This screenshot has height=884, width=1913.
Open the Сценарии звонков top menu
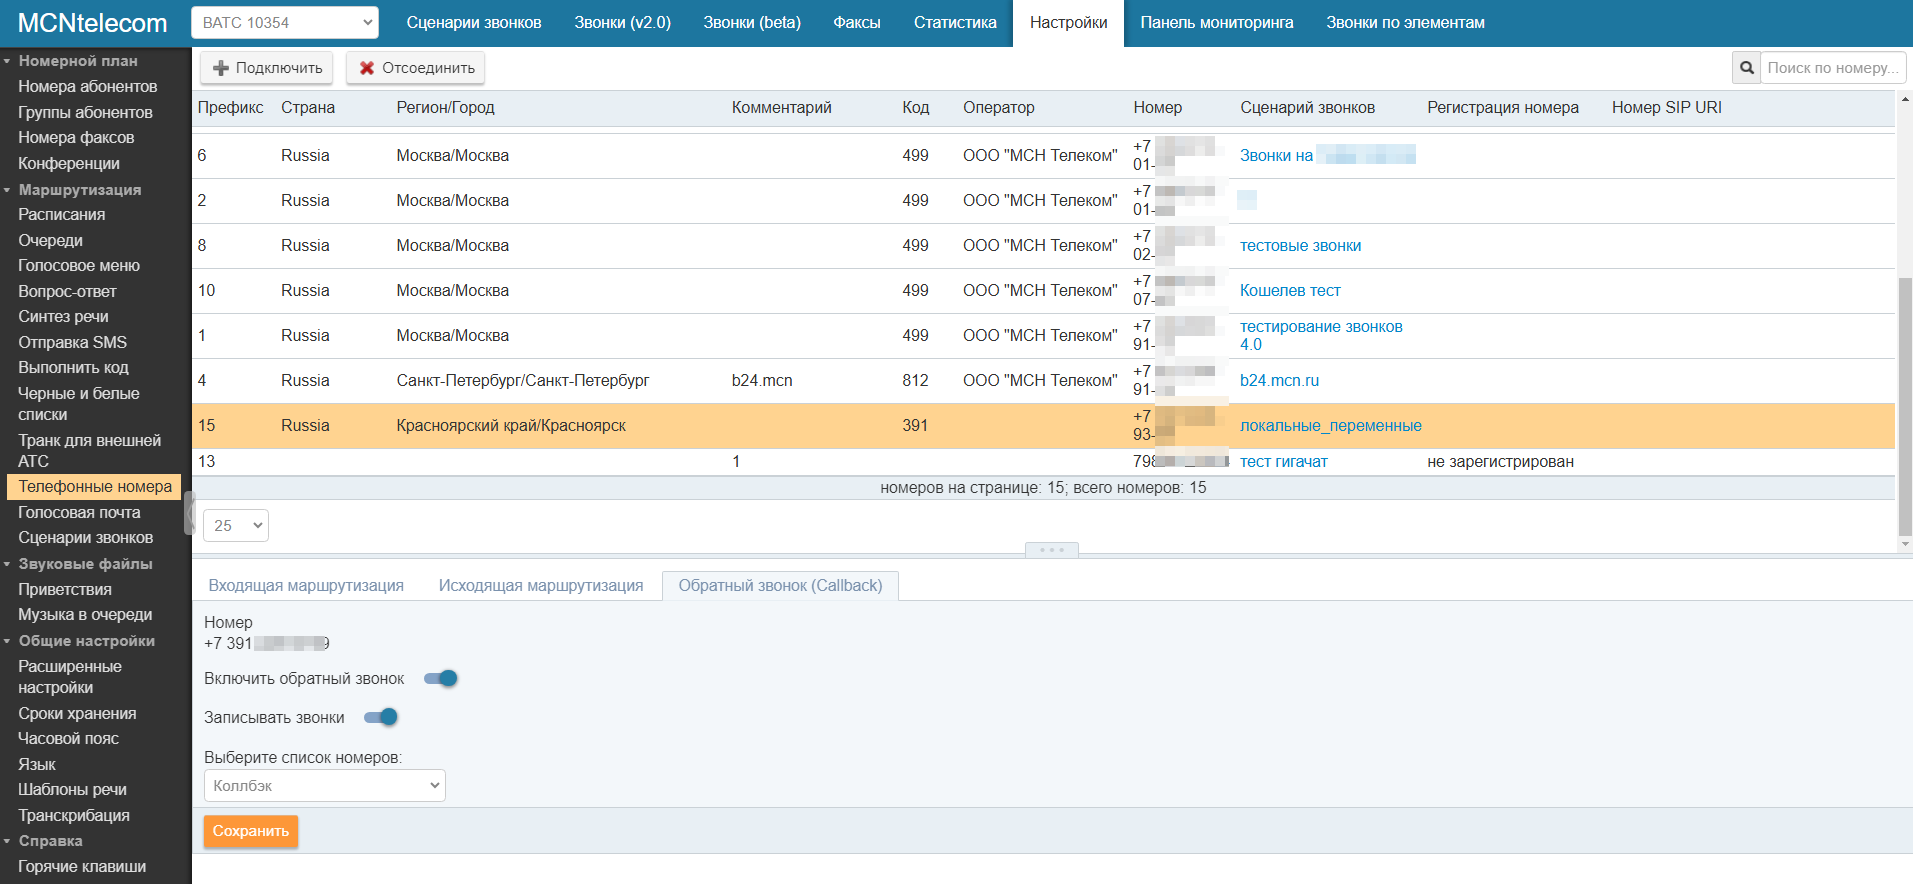click(x=474, y=22)
